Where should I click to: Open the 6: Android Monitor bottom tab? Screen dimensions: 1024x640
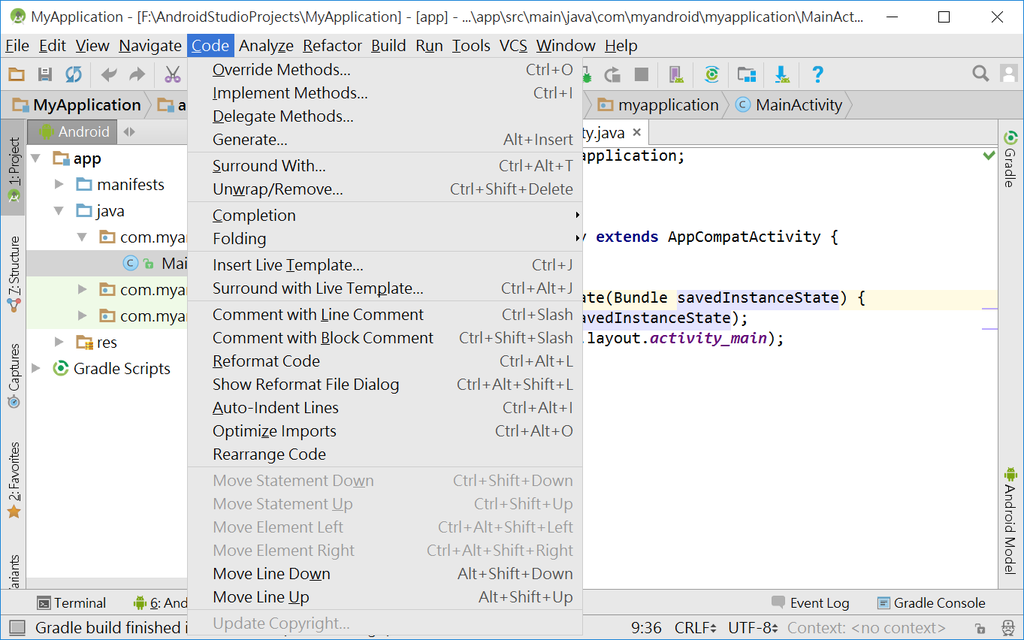[160, 603]
